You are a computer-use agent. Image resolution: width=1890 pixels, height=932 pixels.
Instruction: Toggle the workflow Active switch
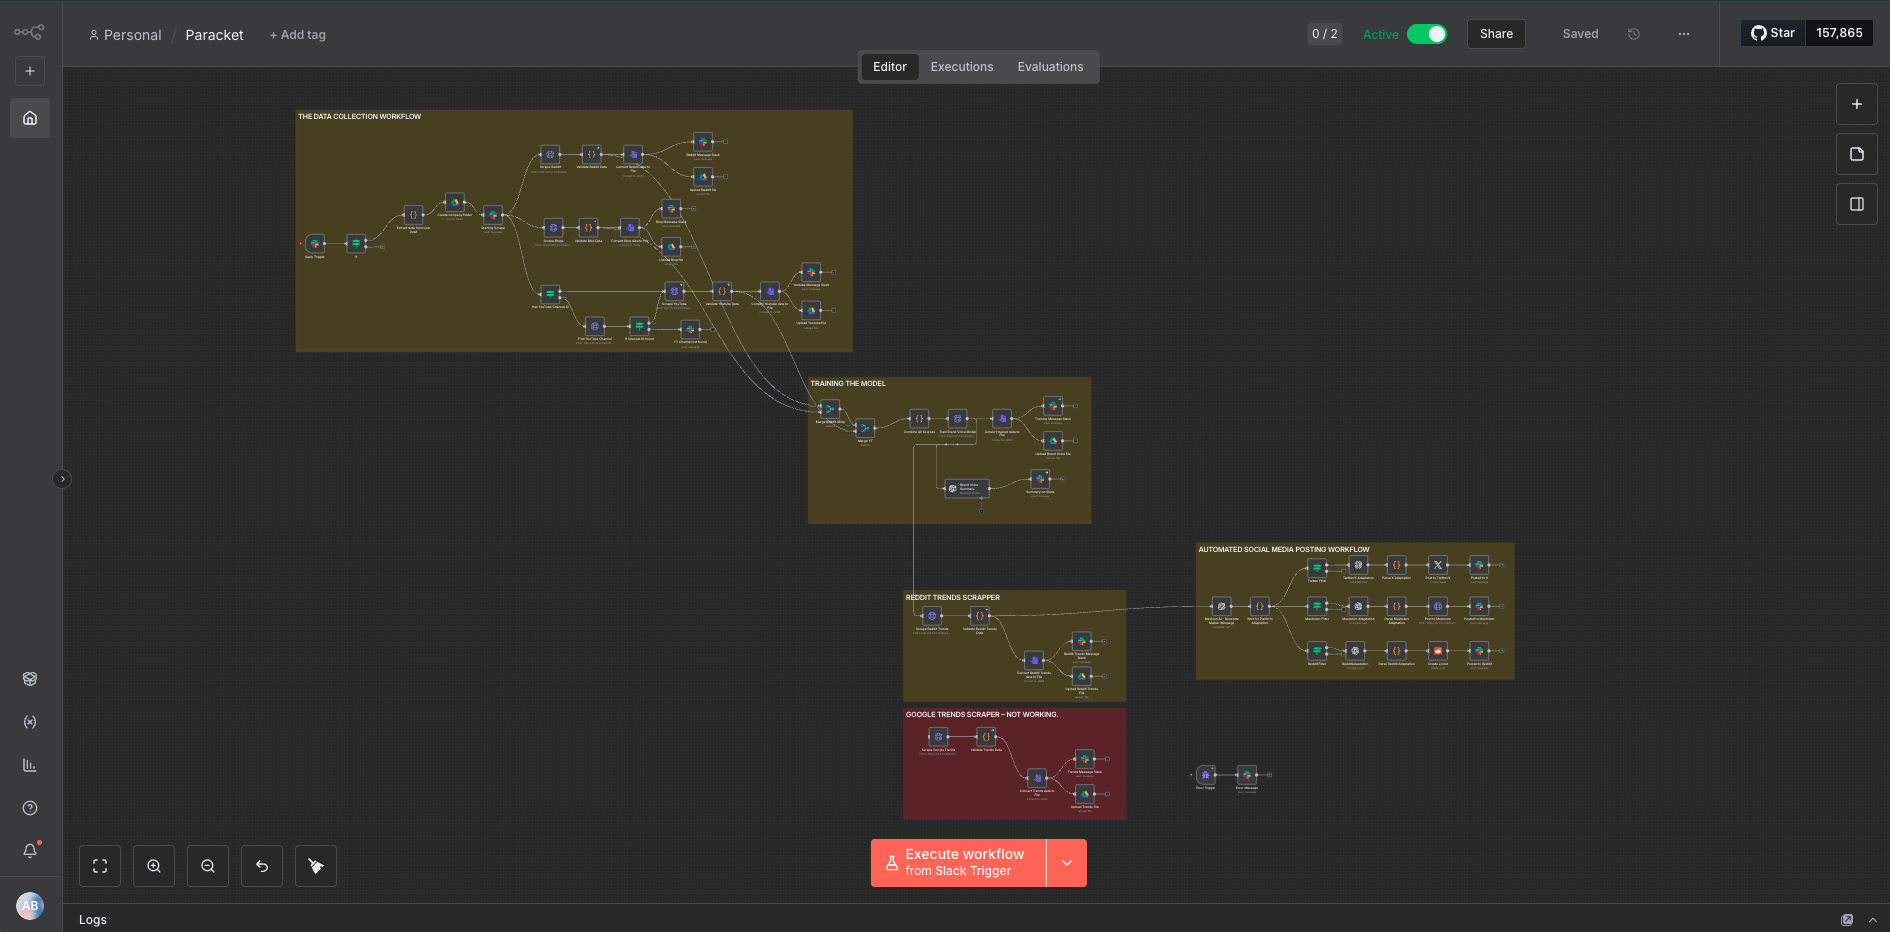[1426, 34]
